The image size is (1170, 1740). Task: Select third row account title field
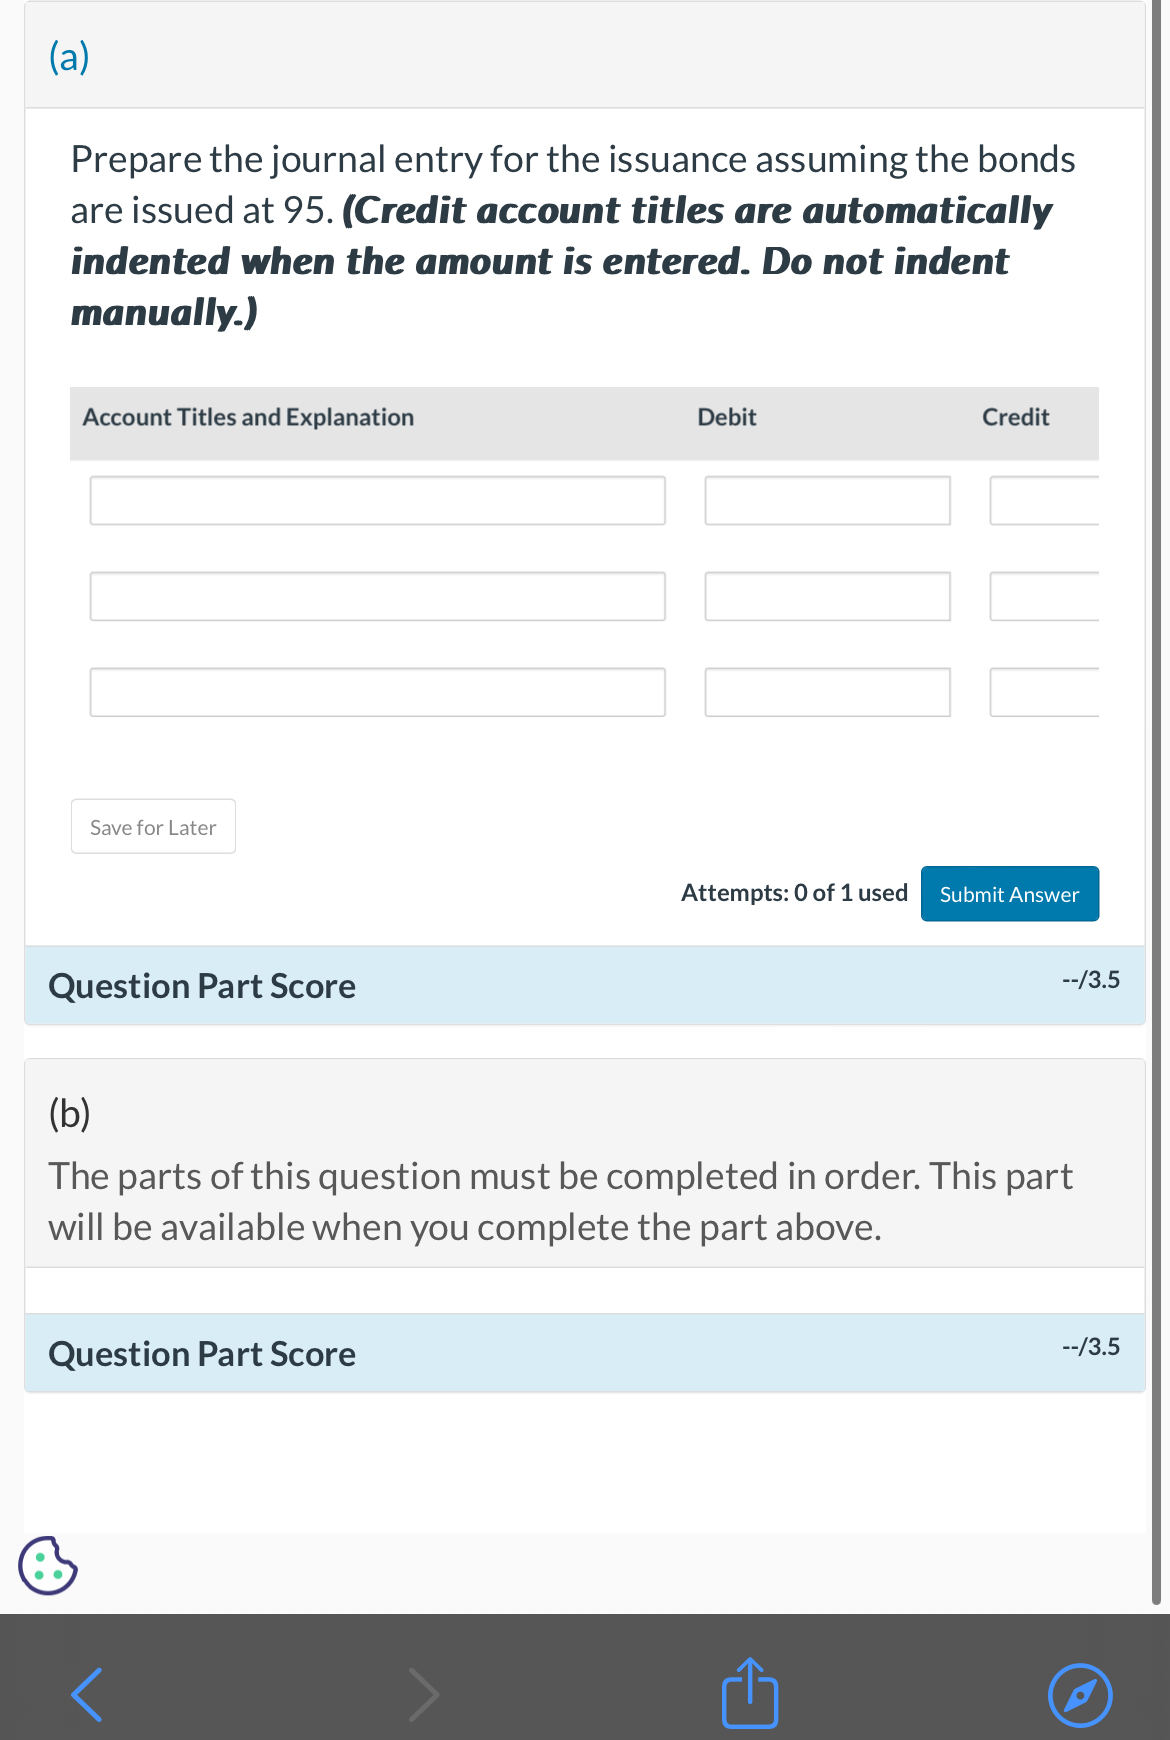[377, 692]
